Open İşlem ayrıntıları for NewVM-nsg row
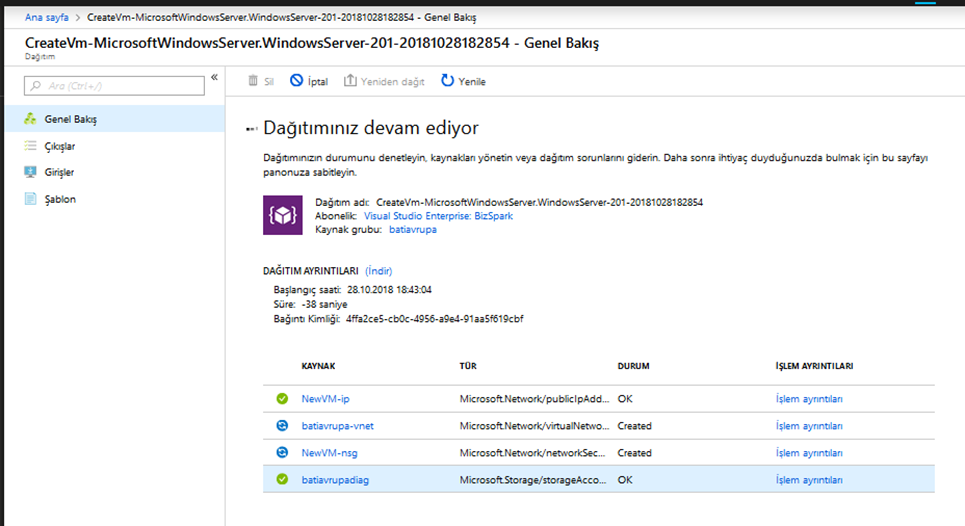Screen dimensions: 965x526 pos(809,453)
